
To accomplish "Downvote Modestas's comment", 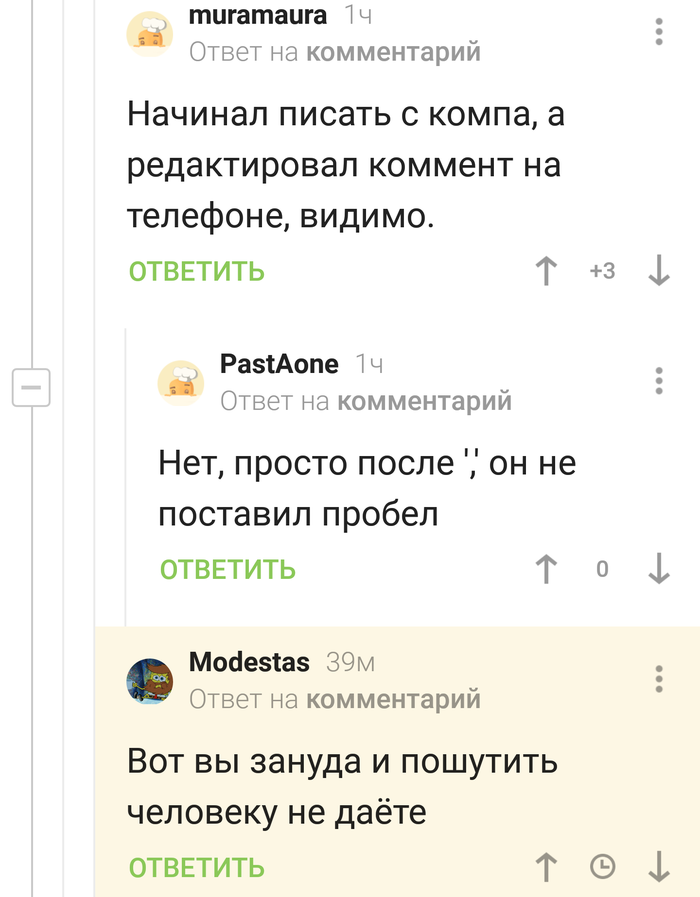I will coord(658,867).
